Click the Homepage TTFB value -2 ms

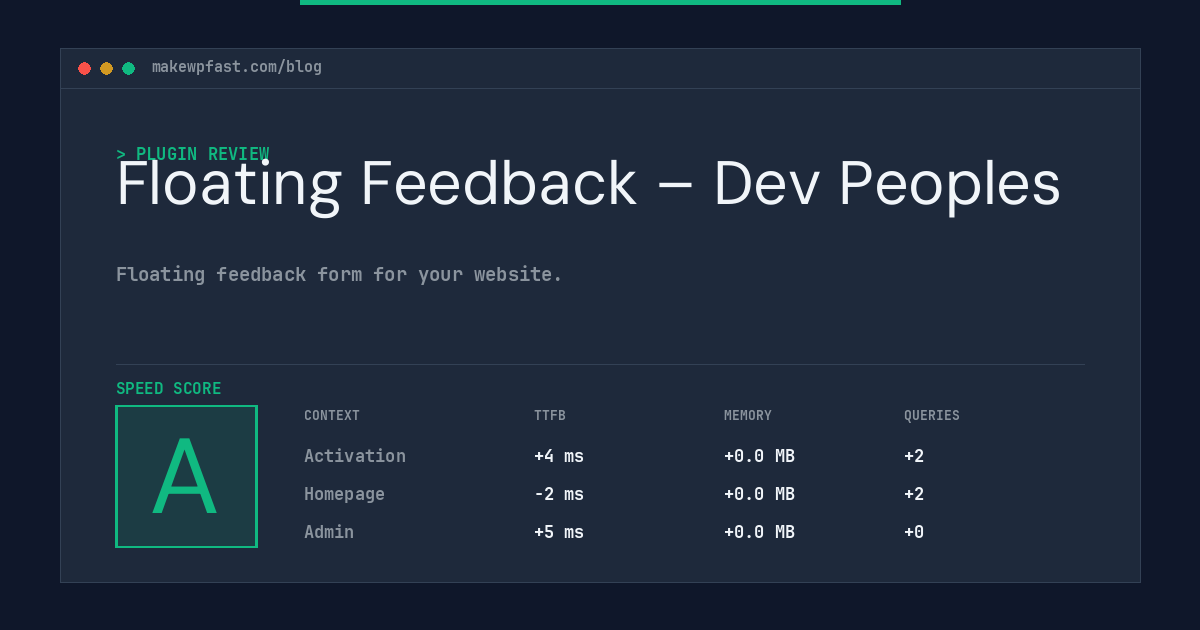559,494
